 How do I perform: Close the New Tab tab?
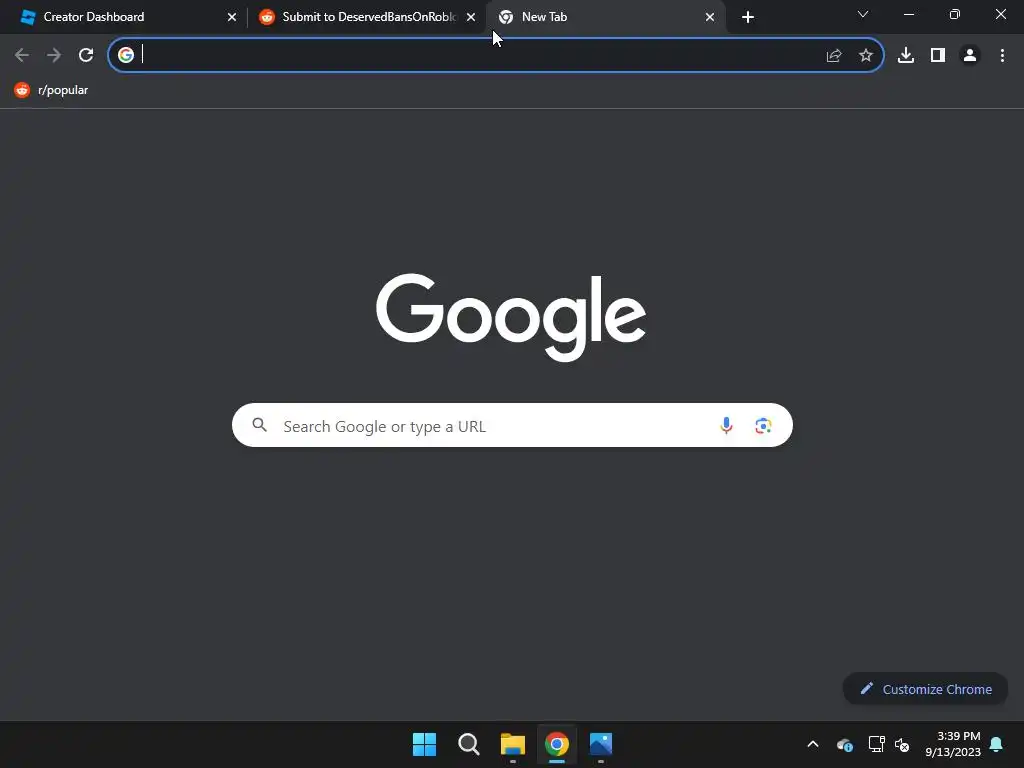[710, 17]
